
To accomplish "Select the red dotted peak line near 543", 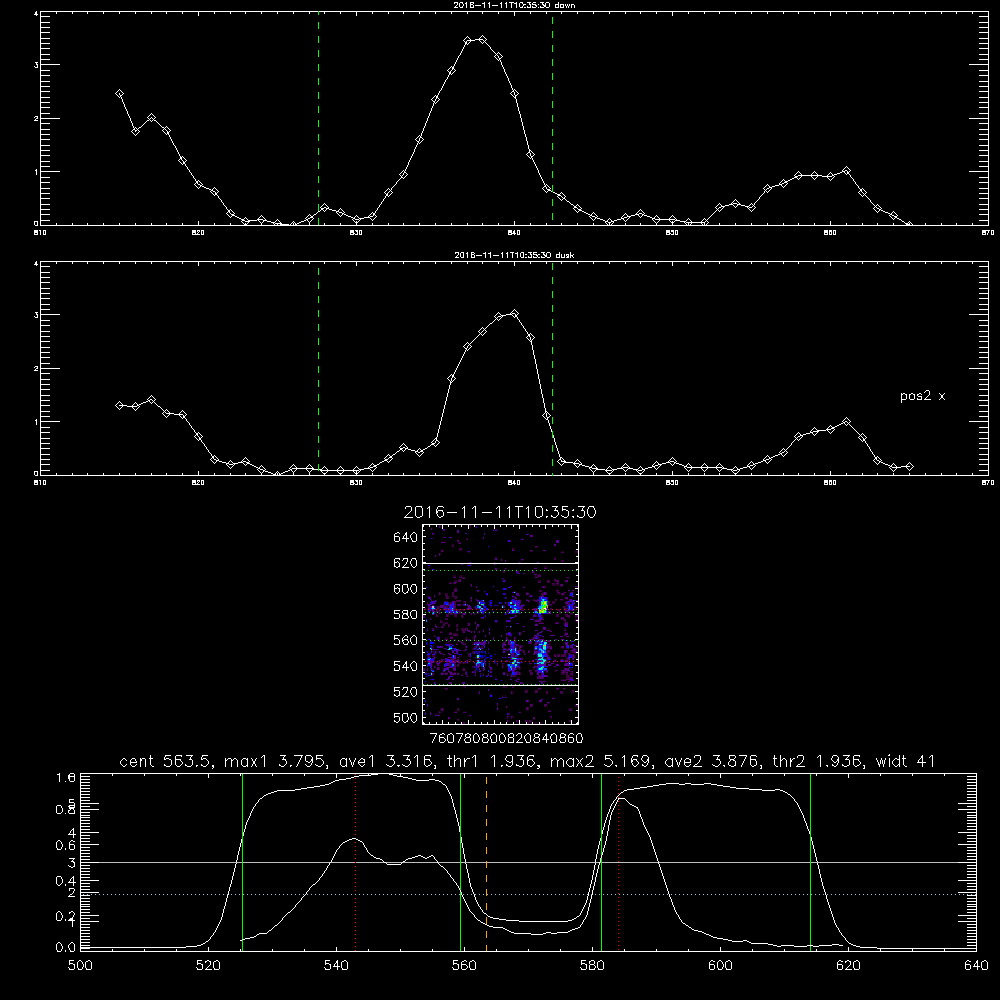I will (x=355, y=862).
